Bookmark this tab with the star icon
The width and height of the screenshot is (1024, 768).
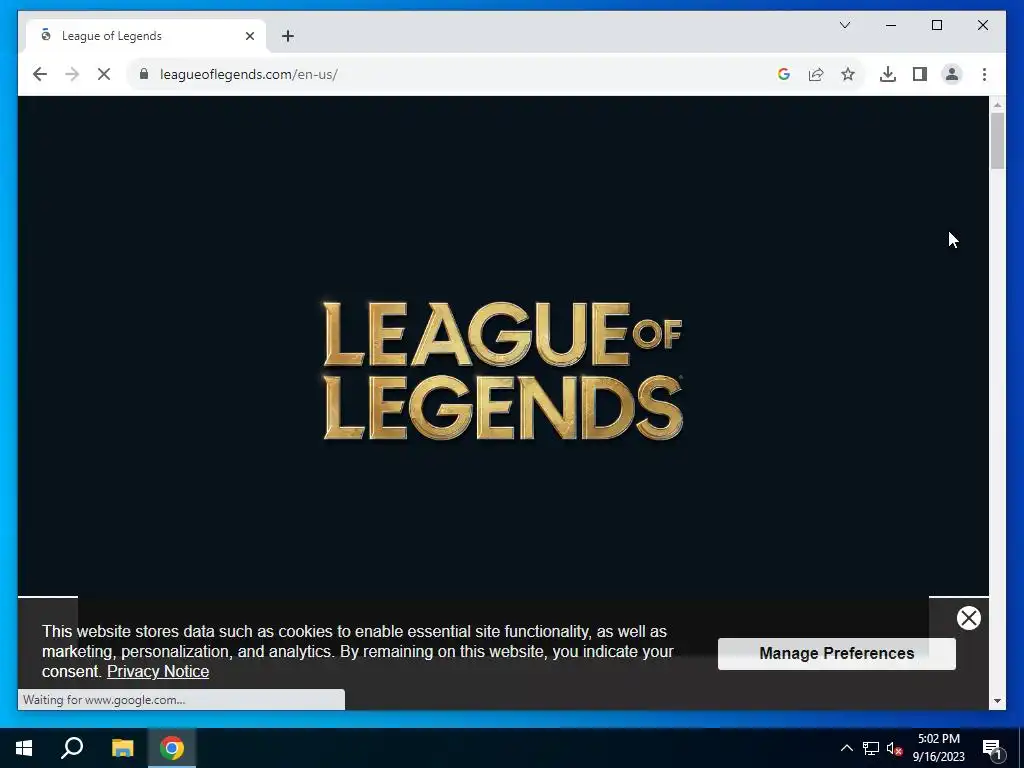point(848,74)
